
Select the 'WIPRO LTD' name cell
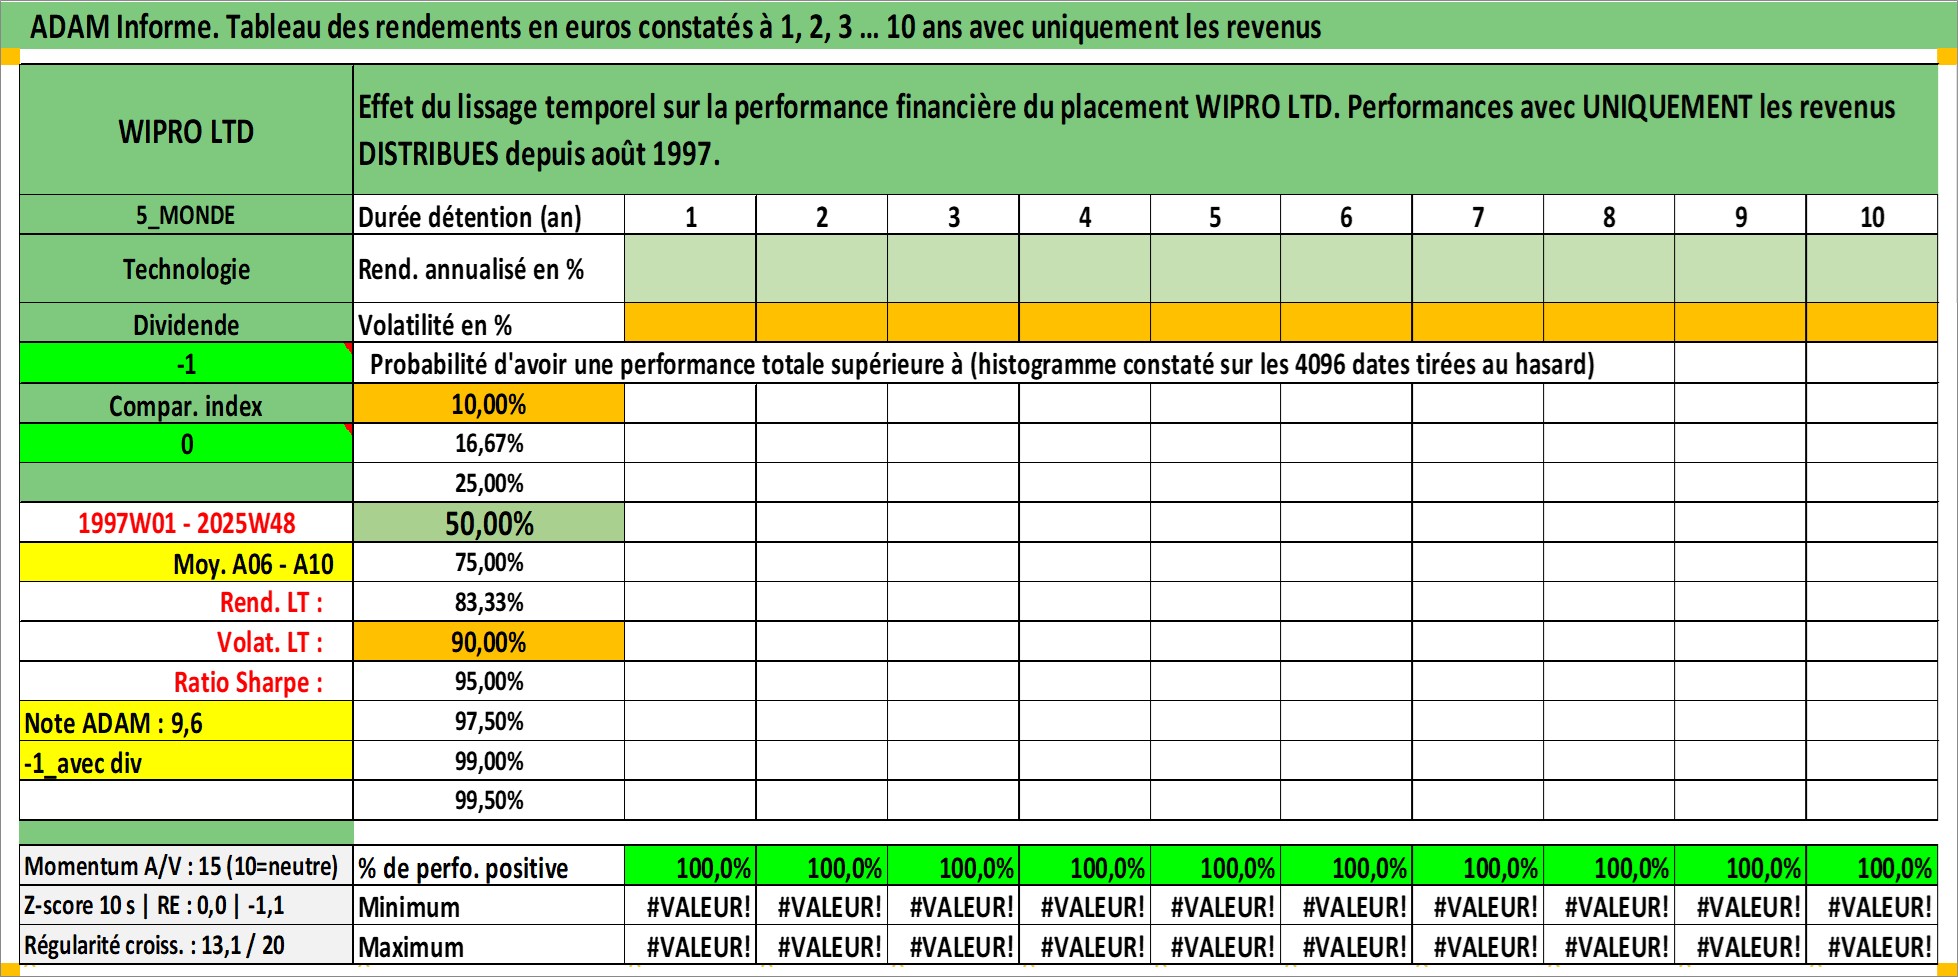pyautogui.click(x=186, y=130)
